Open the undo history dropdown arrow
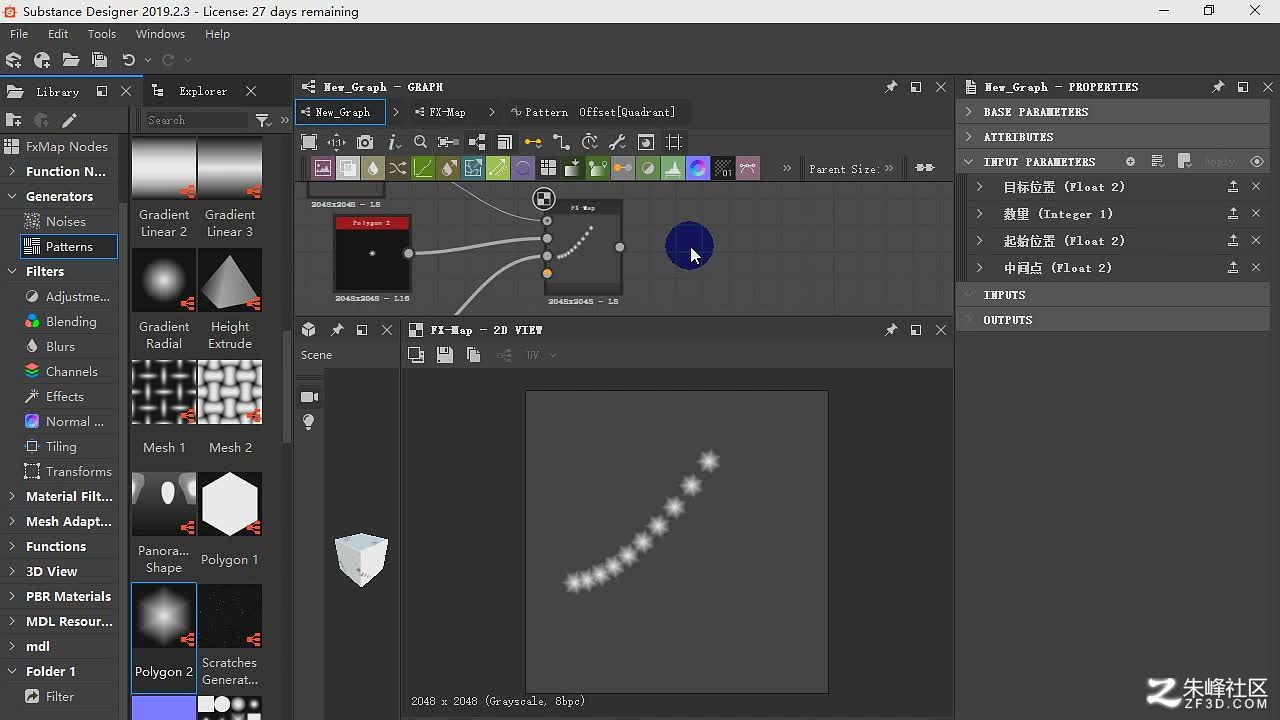1280x720 pixels. pos(147,60)
